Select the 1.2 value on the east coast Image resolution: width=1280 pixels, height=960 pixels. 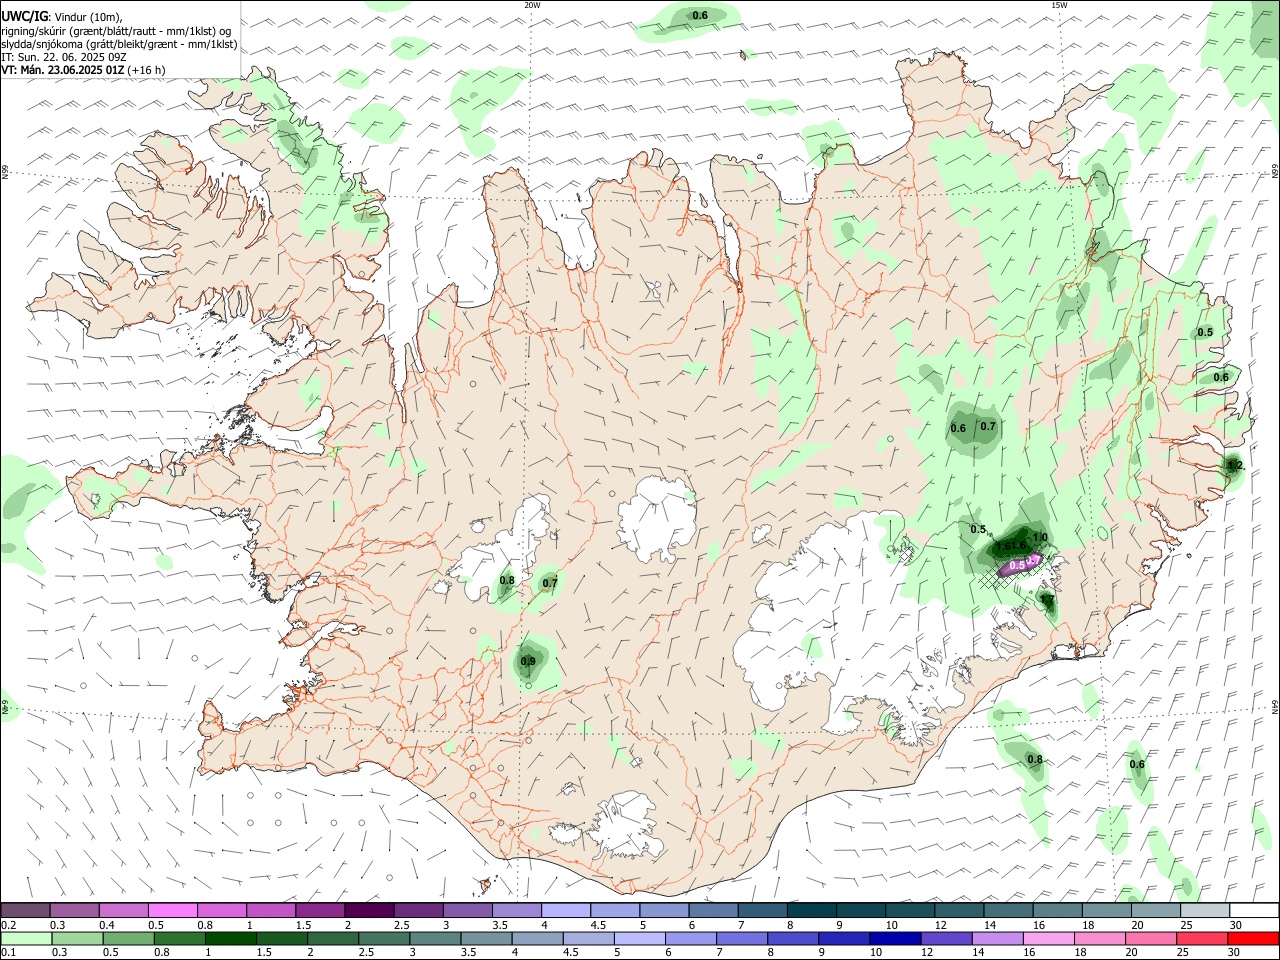point(1235,465)
